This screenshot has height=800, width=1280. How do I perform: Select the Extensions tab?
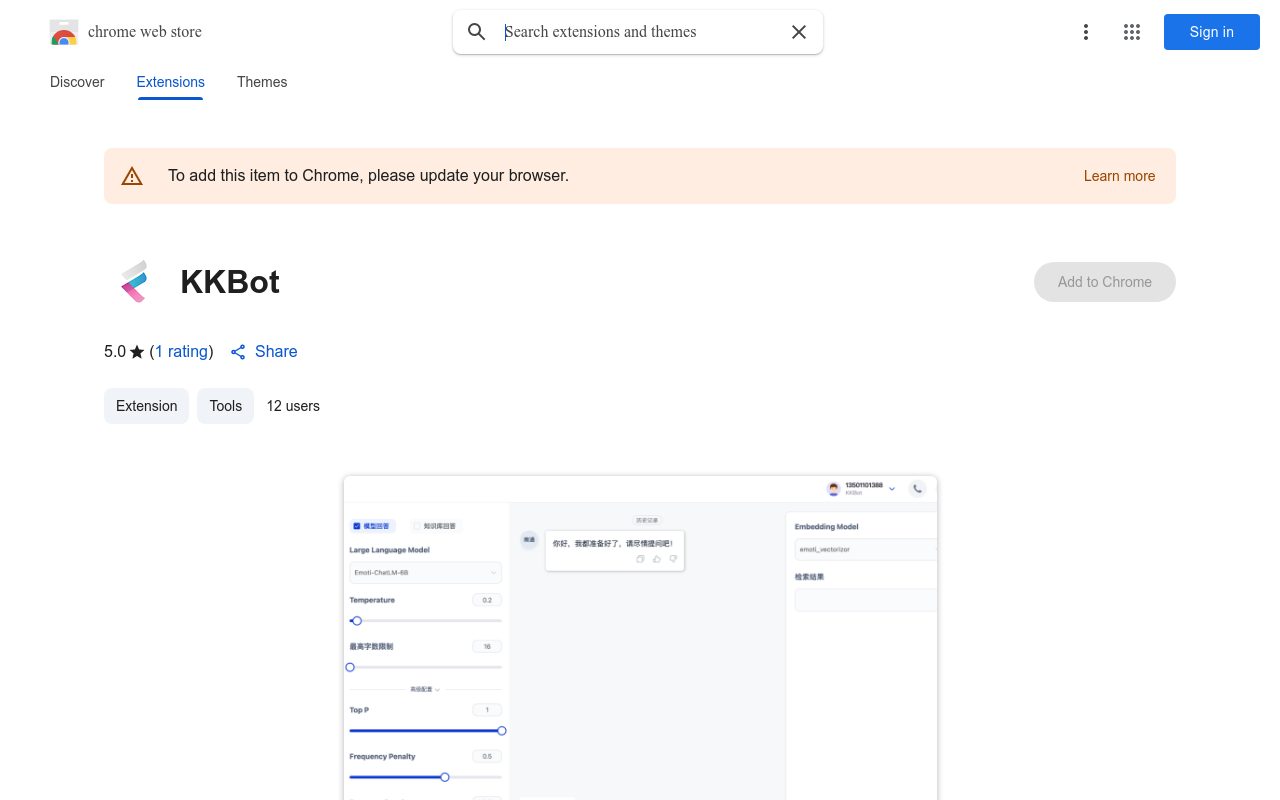coord(171,82)
